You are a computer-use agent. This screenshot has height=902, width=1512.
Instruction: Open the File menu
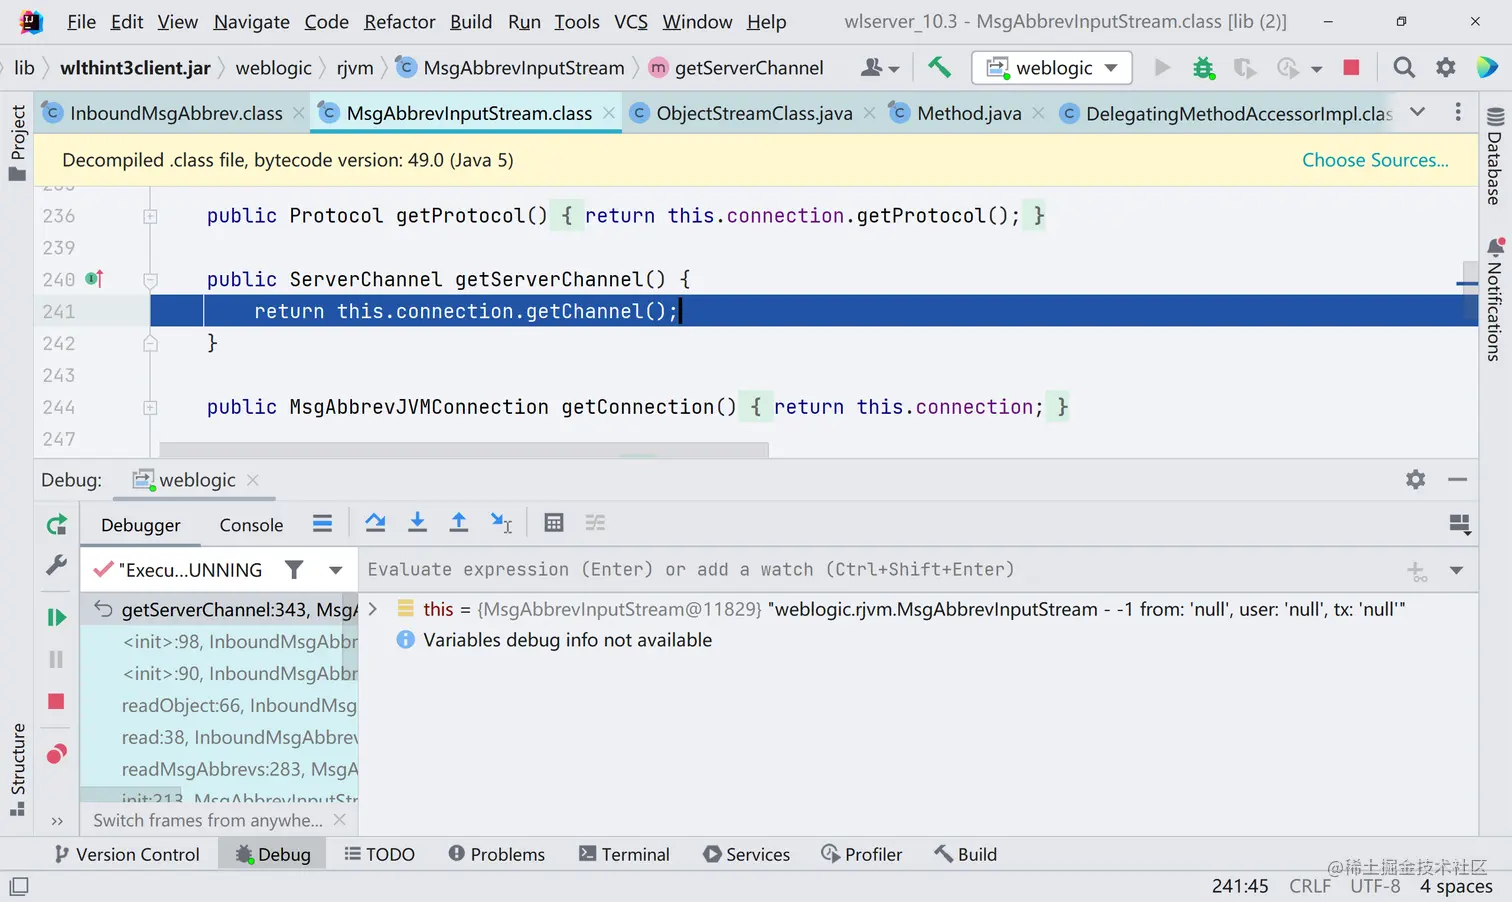(81, 21)
